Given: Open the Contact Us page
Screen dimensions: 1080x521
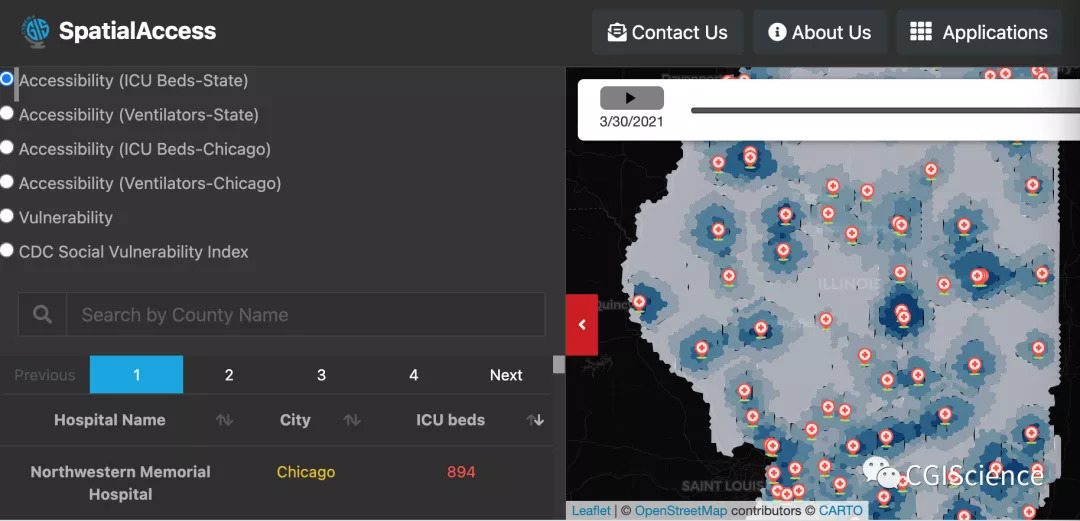Looking at the screenshot, I should pyautogui.click(x=666, y=33).
